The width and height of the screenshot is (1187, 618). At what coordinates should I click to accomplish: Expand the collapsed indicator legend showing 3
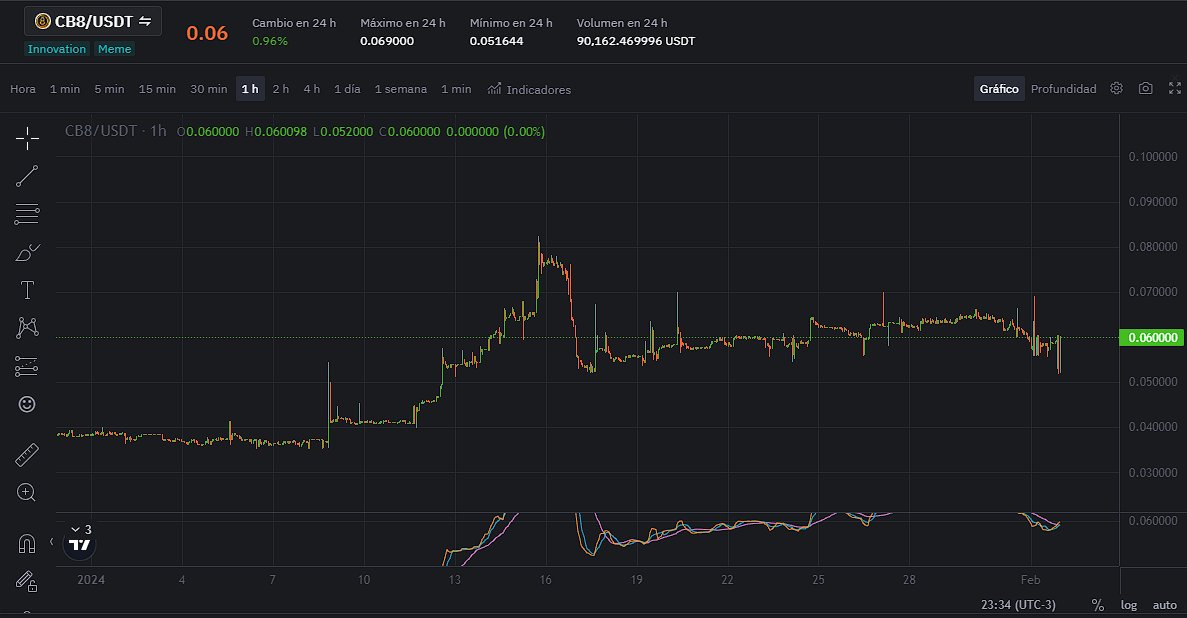(81, 529)
